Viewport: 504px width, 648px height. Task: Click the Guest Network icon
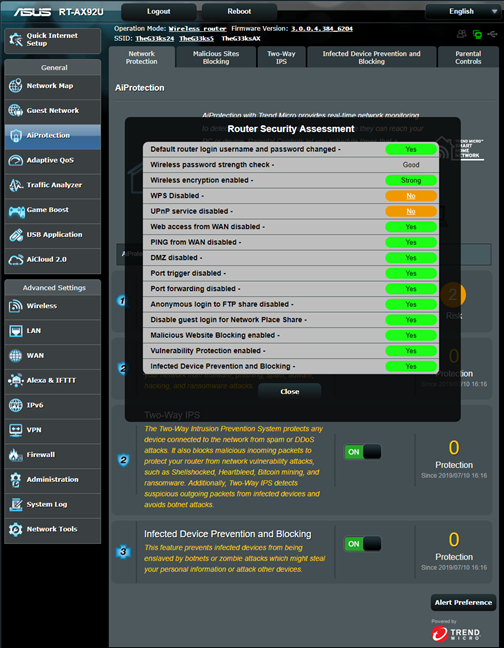[16, 111]
